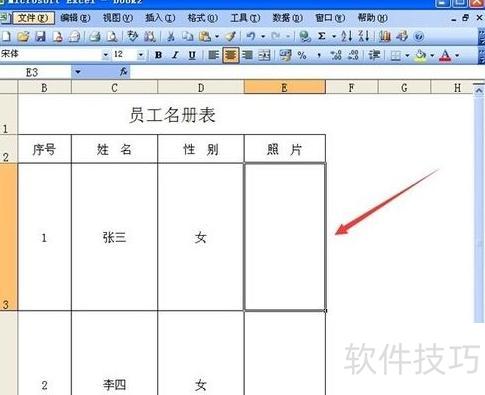Sort ascending A to Z
485x395 pixels.
point(346,36)
